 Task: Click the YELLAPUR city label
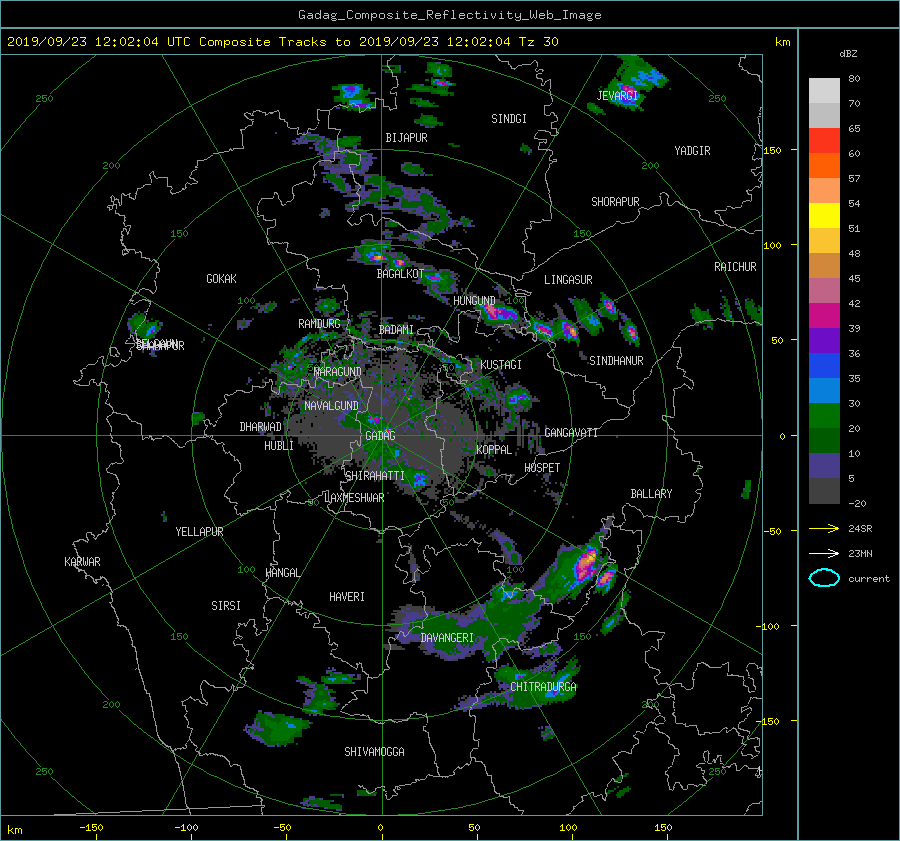(199, 532)
